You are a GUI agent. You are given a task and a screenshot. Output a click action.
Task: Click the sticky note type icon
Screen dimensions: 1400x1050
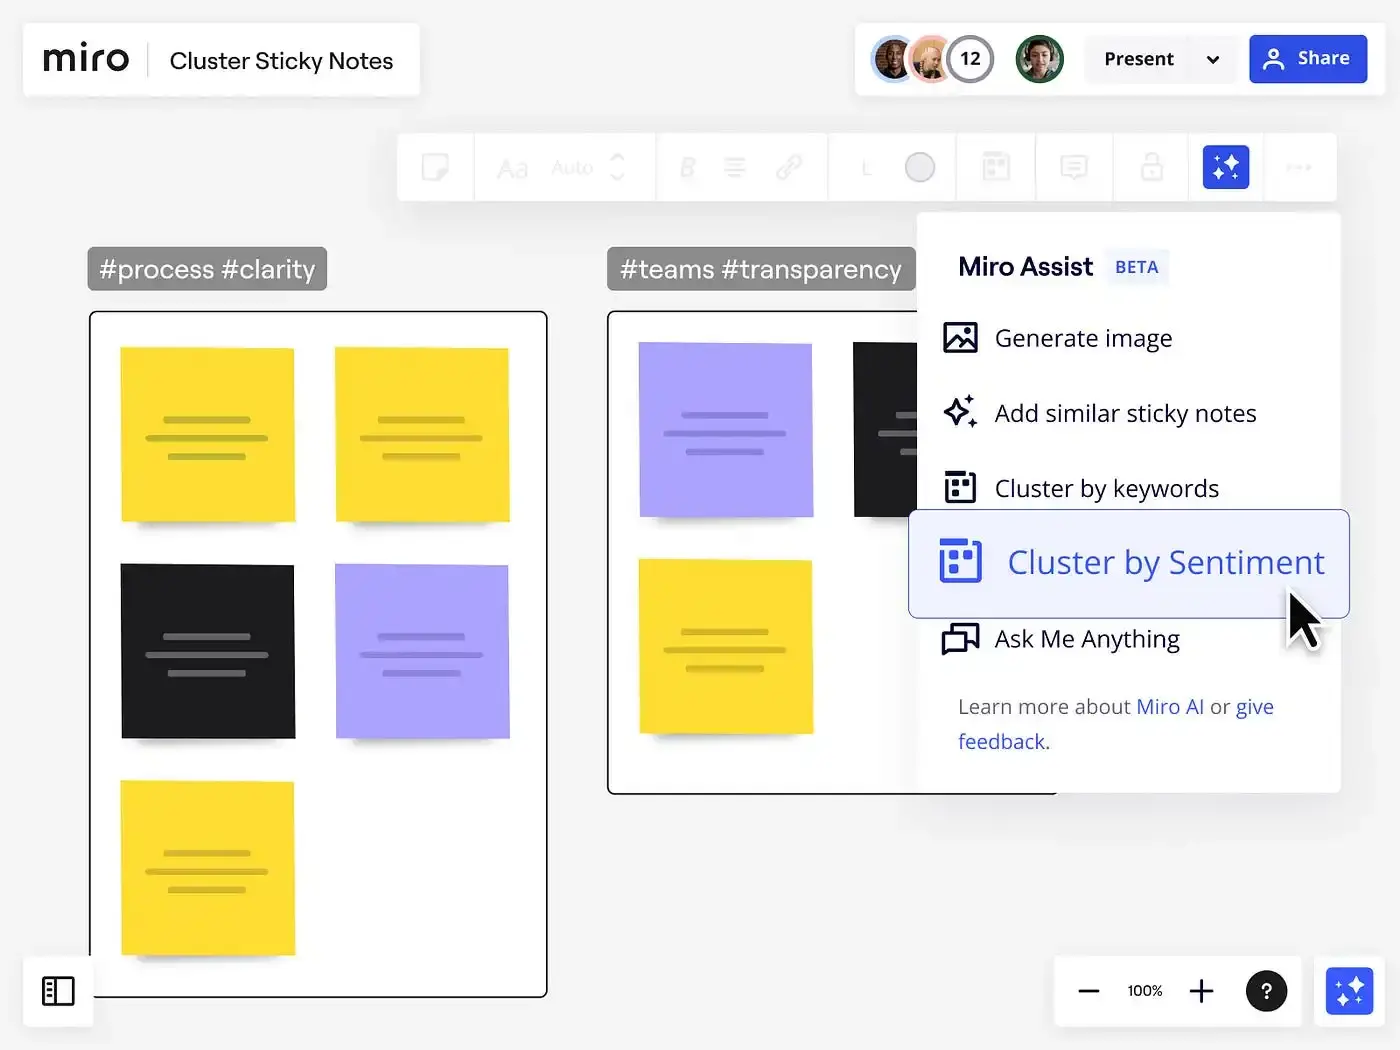[435, 167]
